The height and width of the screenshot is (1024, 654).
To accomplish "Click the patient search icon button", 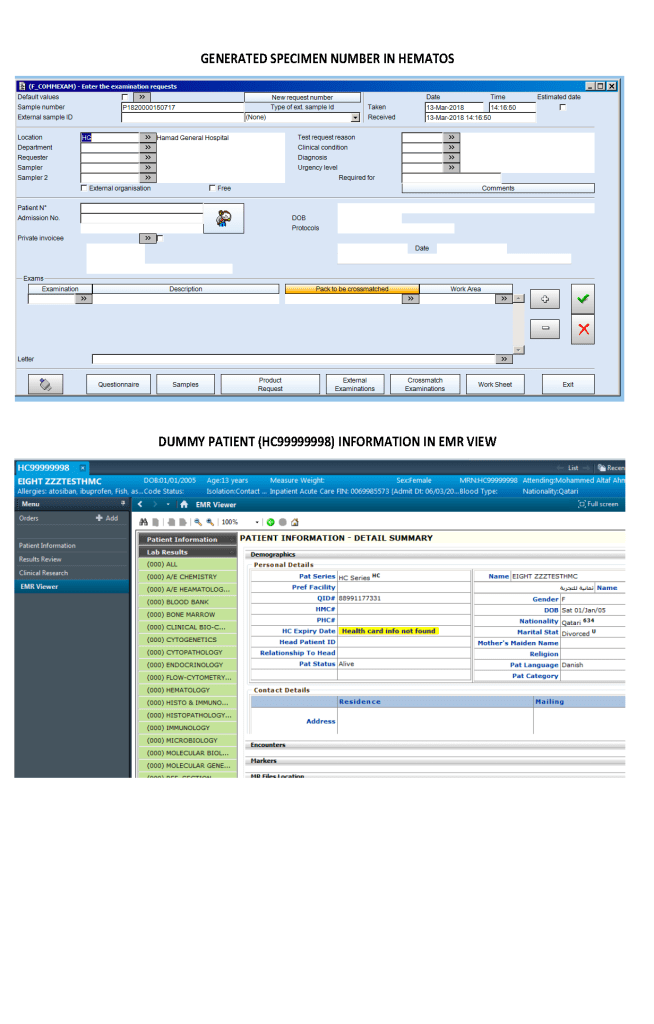I will pyautogui.click(x=224, y=218).
